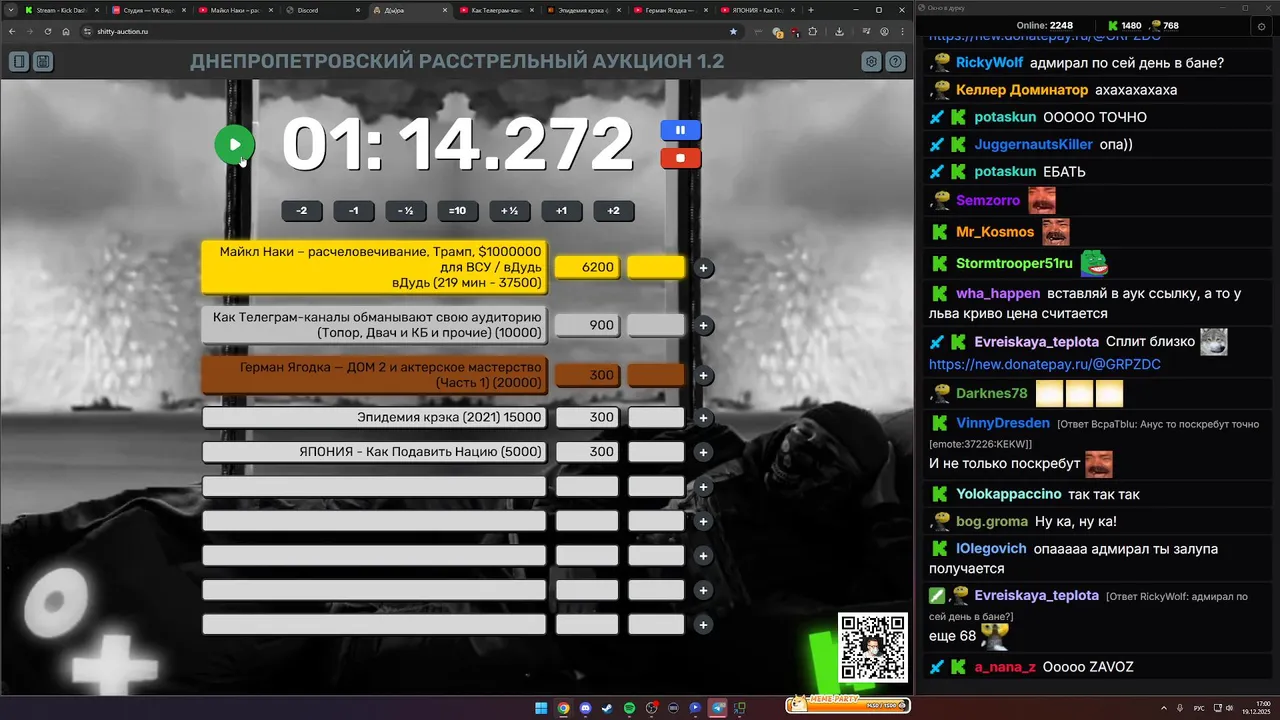Edit the Как Телеграм-каналы lot name field
The image size is (1280, 720).
tap(374, 325)
